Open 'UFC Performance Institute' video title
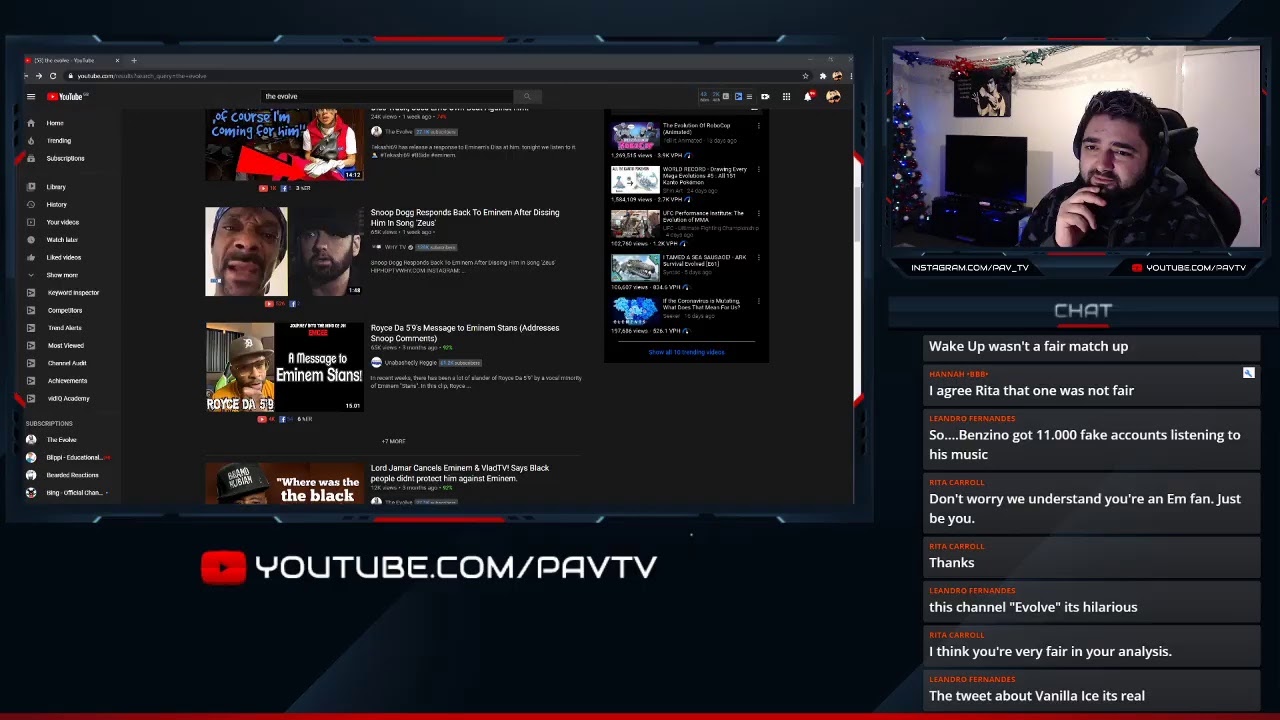The height and width of the screenshot is (720, 1280). [703, 216]
